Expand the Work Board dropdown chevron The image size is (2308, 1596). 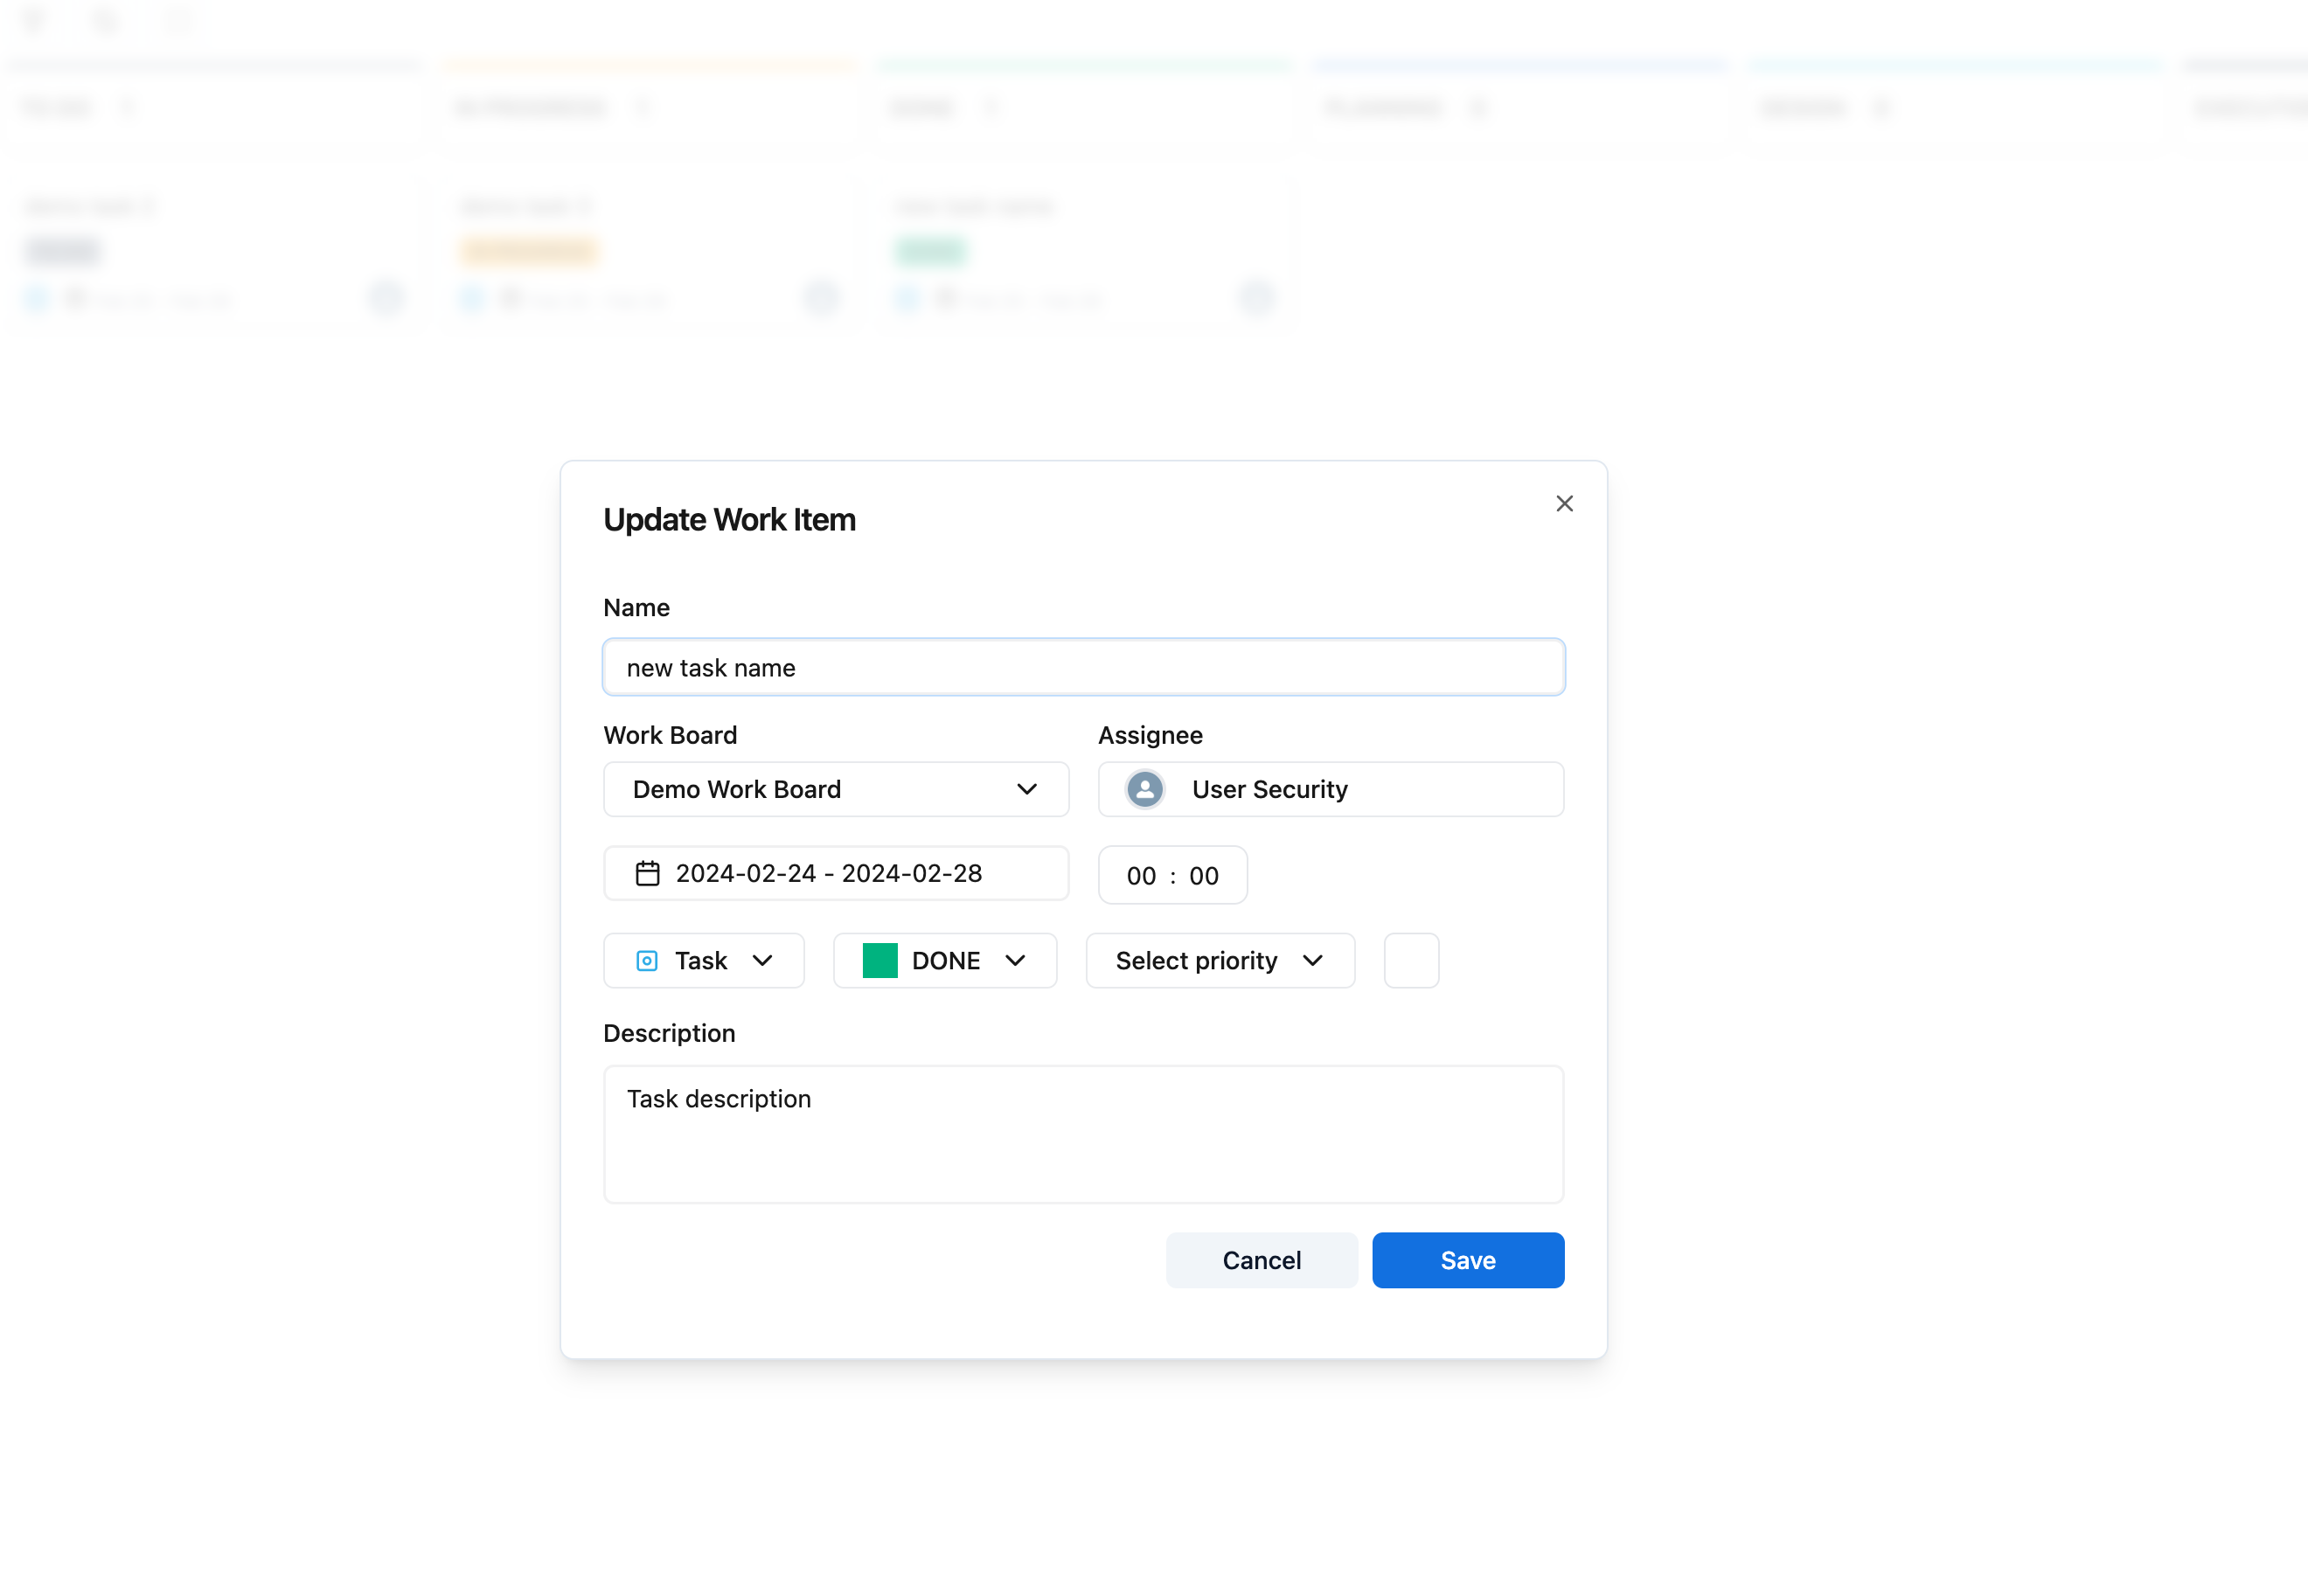(x=1026, y=789)
